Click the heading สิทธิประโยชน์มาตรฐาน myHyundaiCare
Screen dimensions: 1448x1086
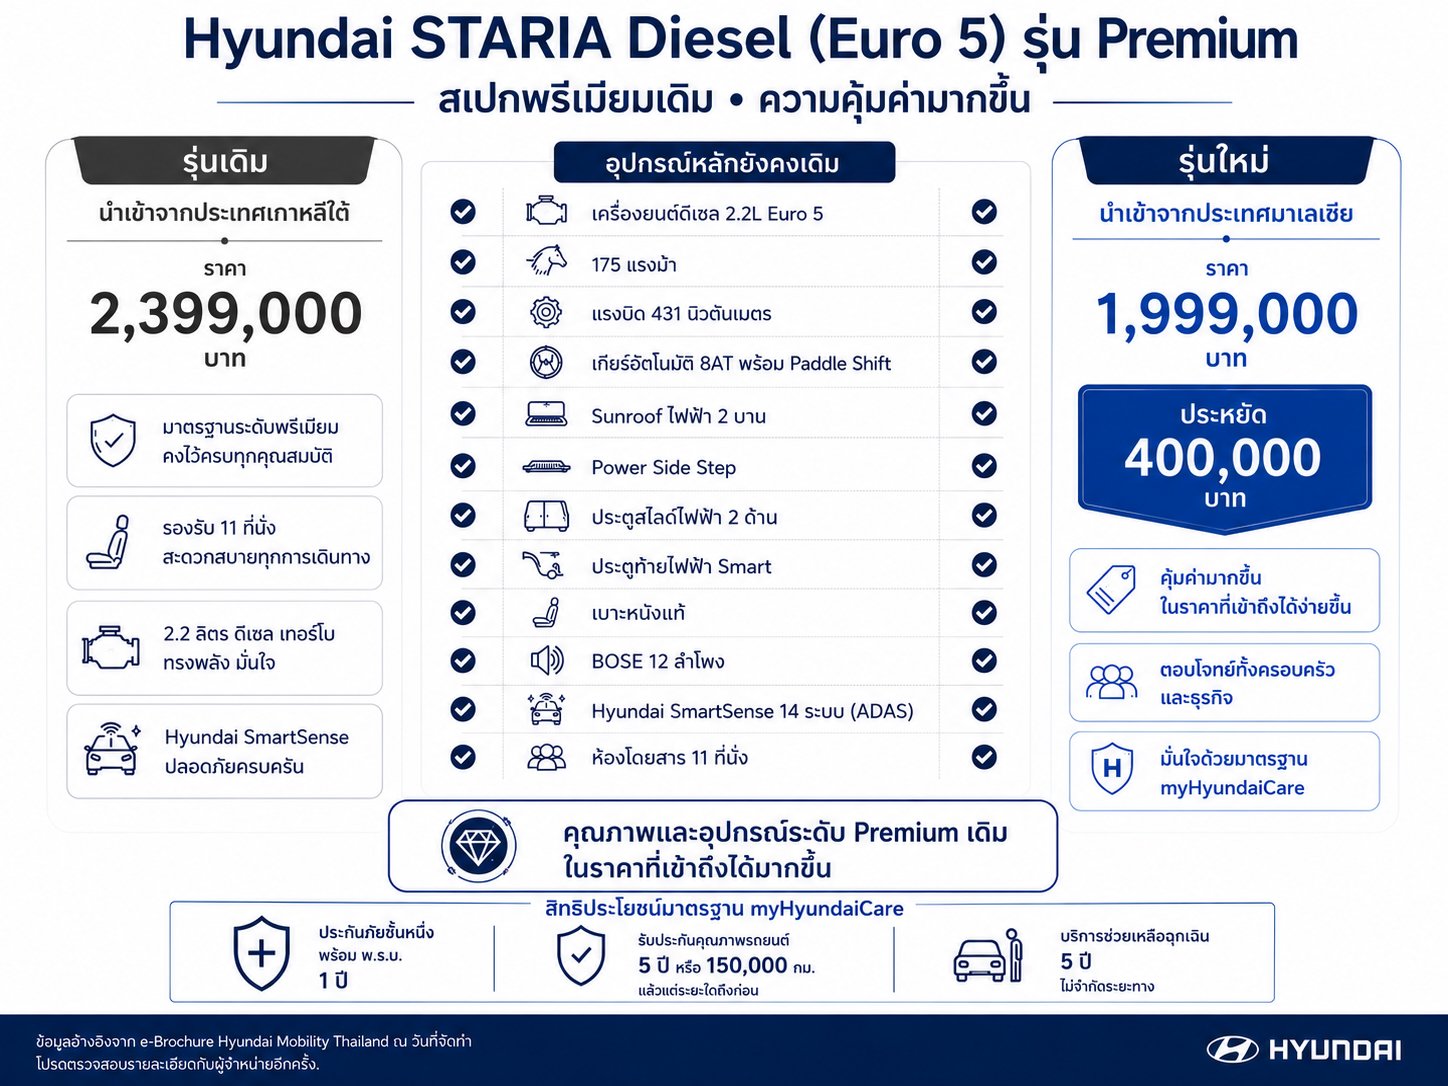724,908
